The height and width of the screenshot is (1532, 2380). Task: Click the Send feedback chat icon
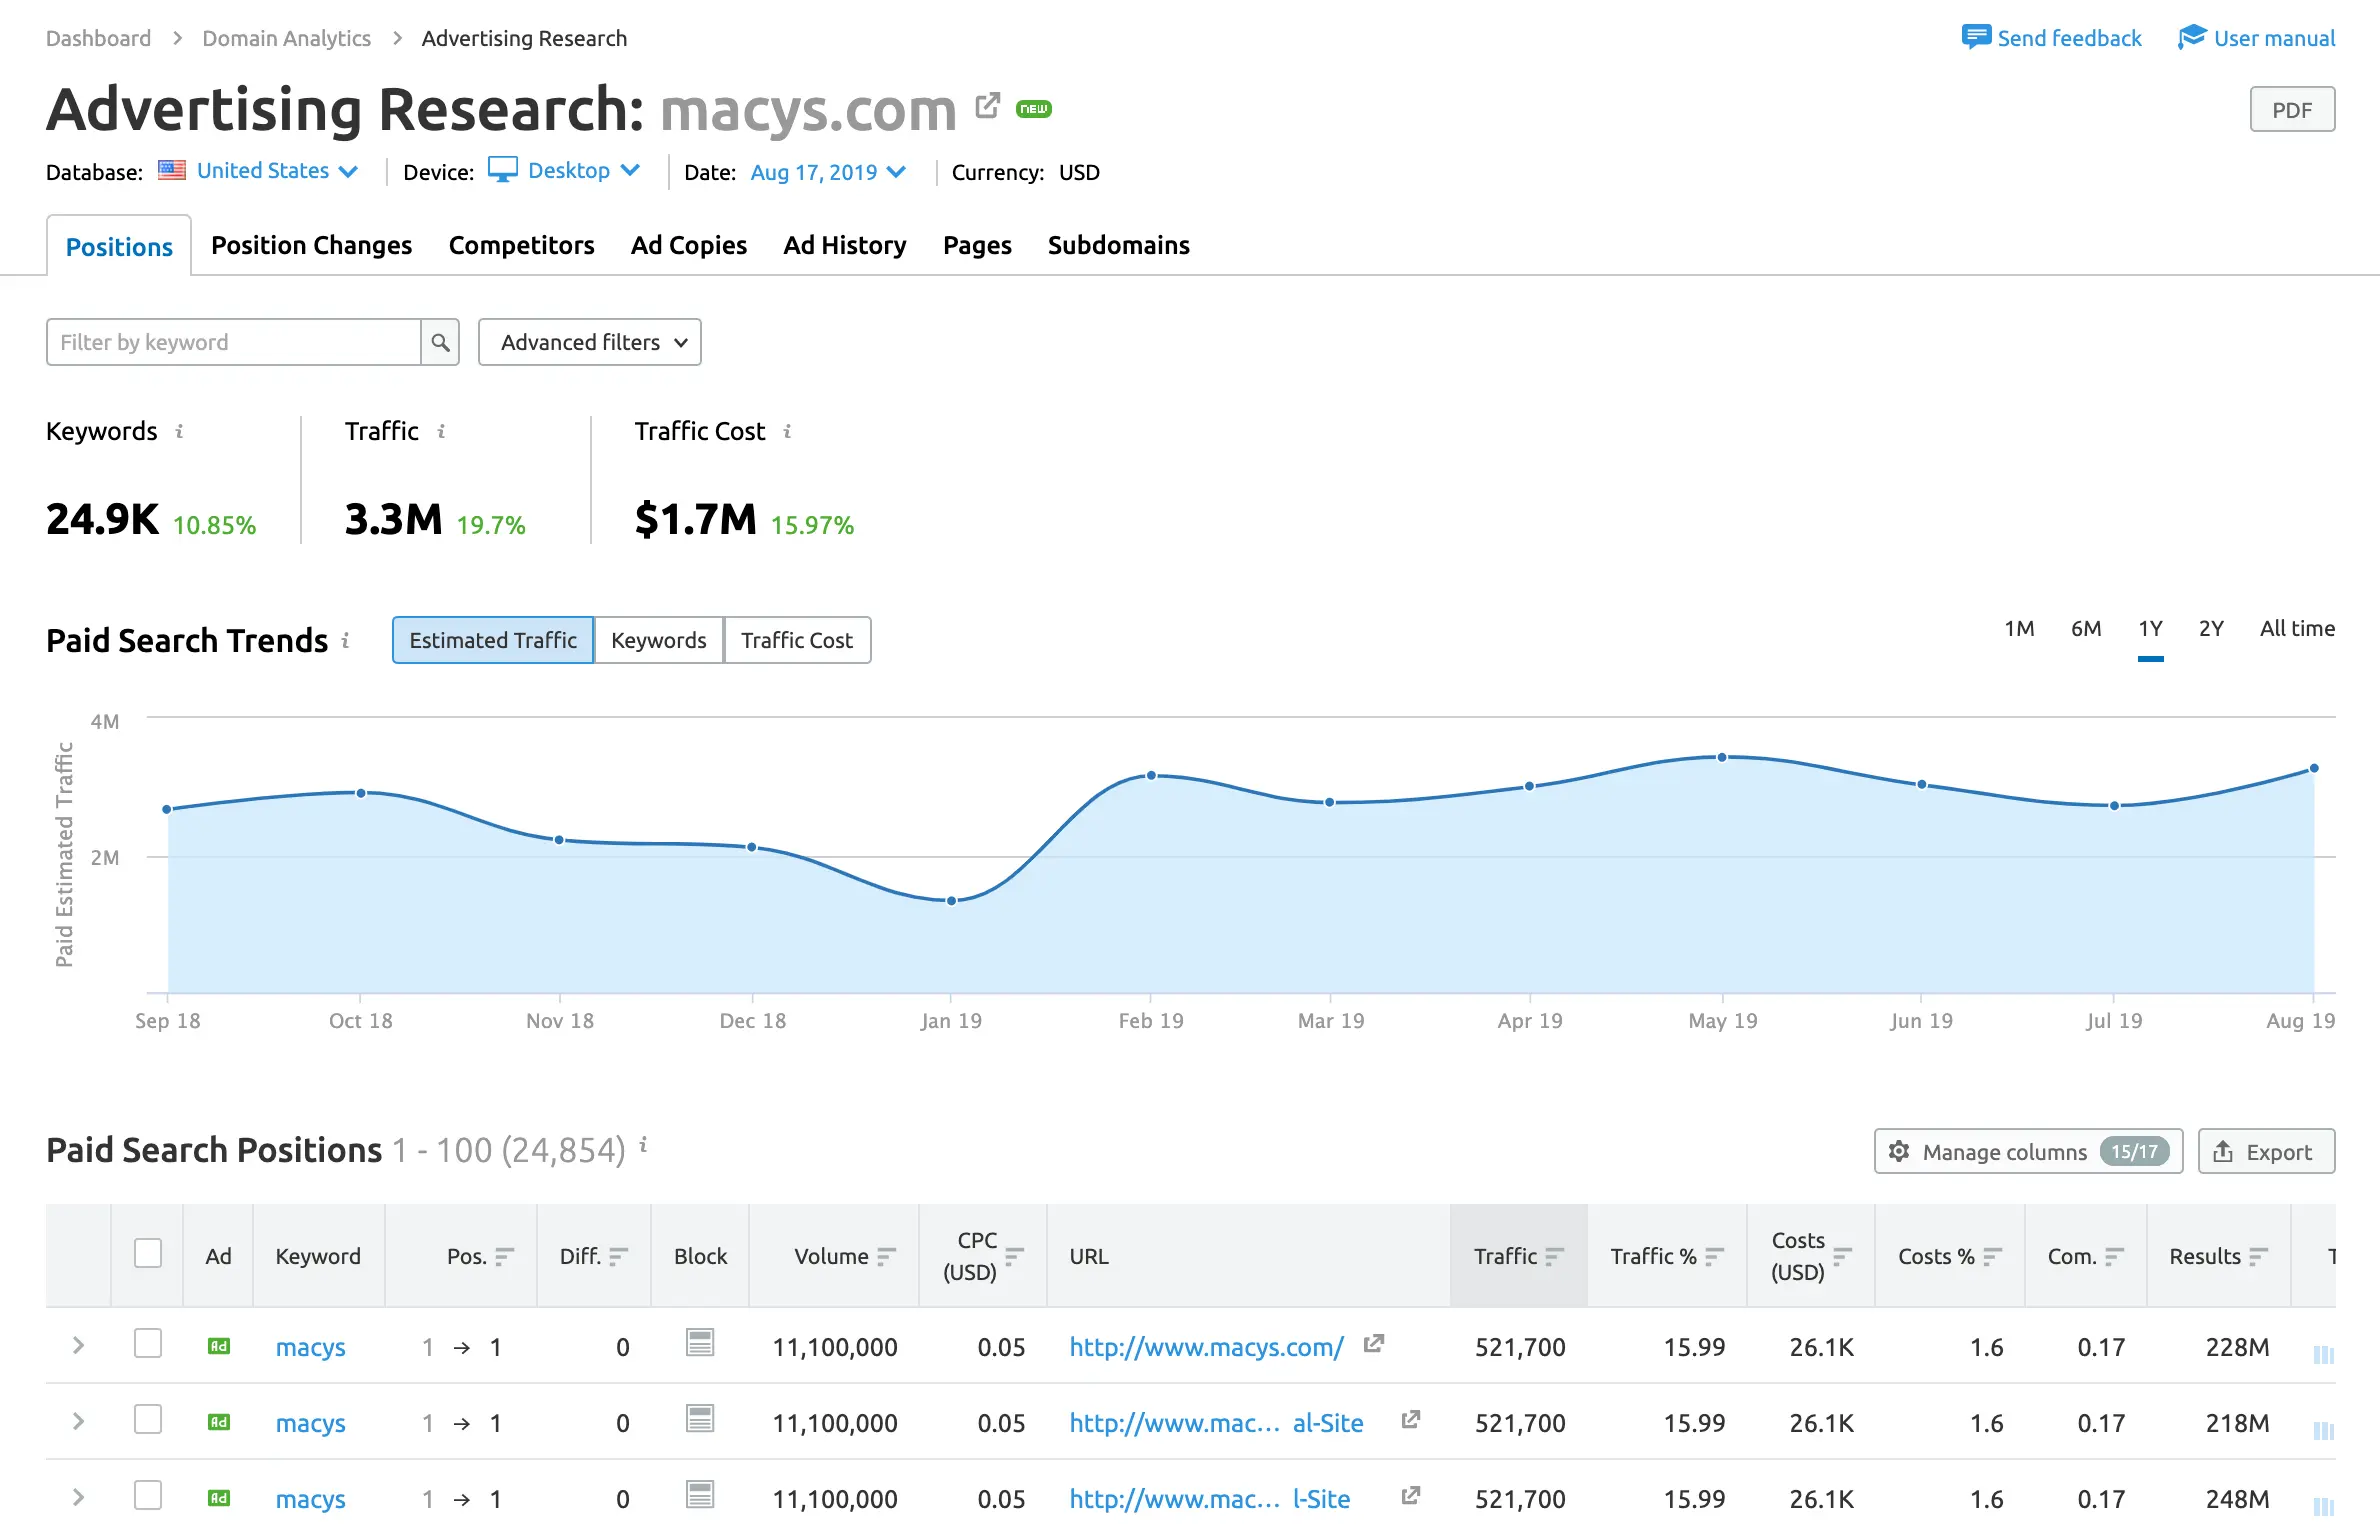pyautogui.click(x=1975, y=38)
